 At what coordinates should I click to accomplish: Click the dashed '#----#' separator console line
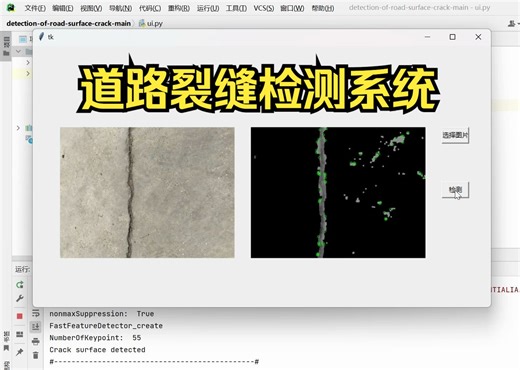coord(154,362)
